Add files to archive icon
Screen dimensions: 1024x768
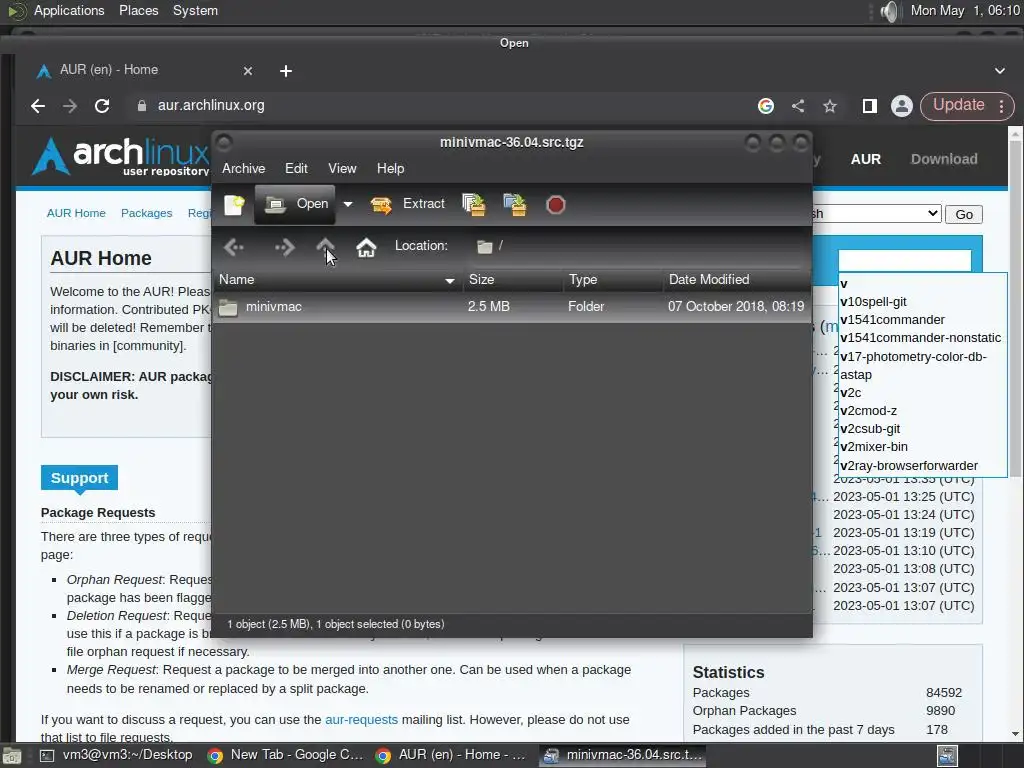[474, 204]
